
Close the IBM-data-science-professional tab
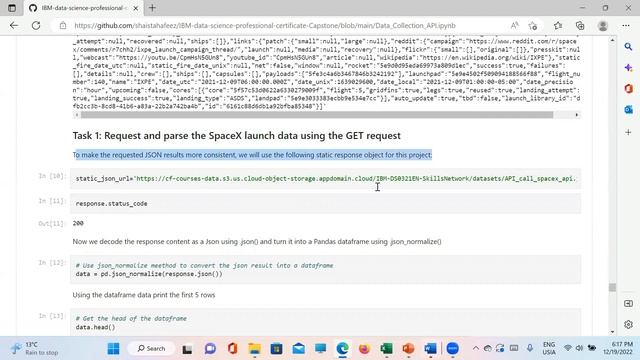coord(136,8)
